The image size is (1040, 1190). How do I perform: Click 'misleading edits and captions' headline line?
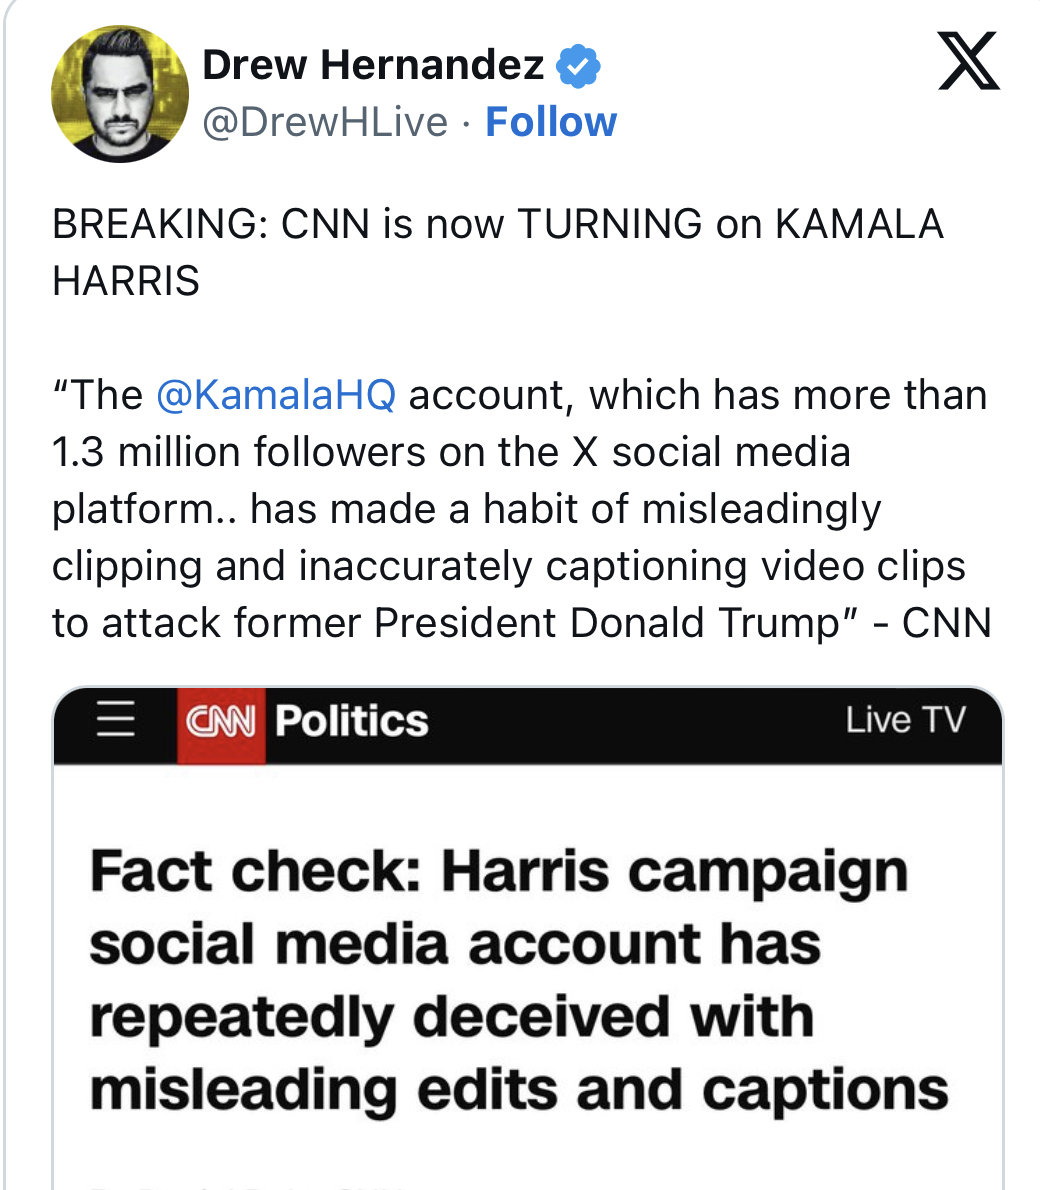(519, 1090)
